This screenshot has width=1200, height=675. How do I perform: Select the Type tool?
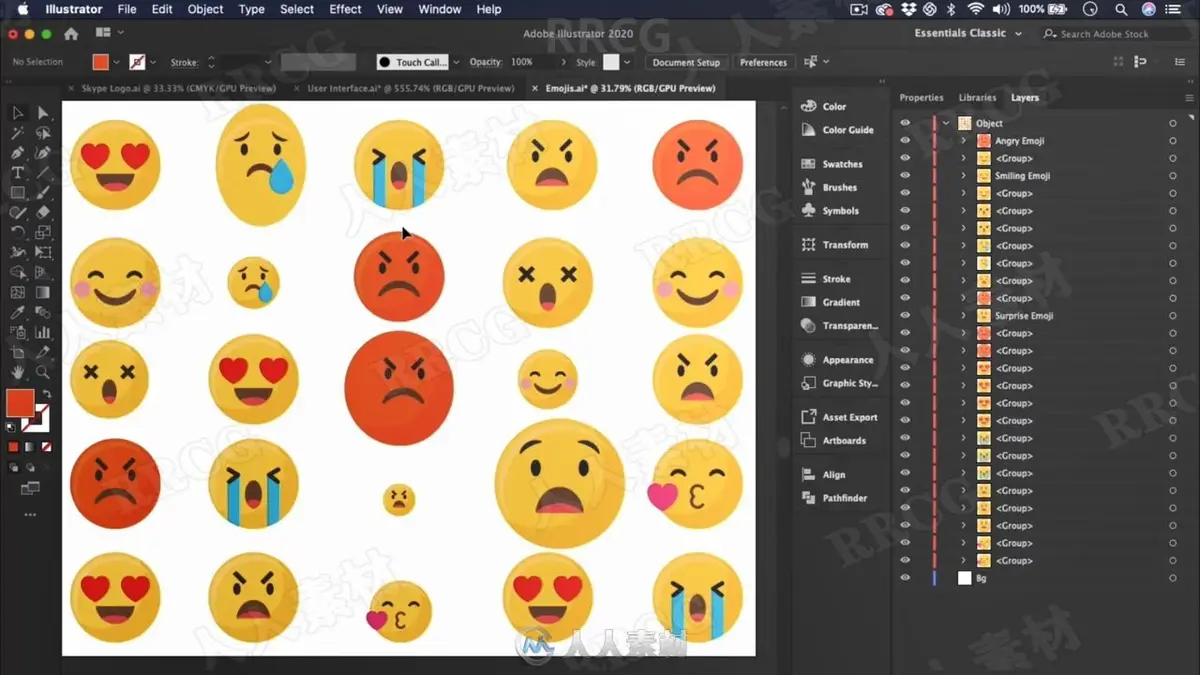click(18, 173)
